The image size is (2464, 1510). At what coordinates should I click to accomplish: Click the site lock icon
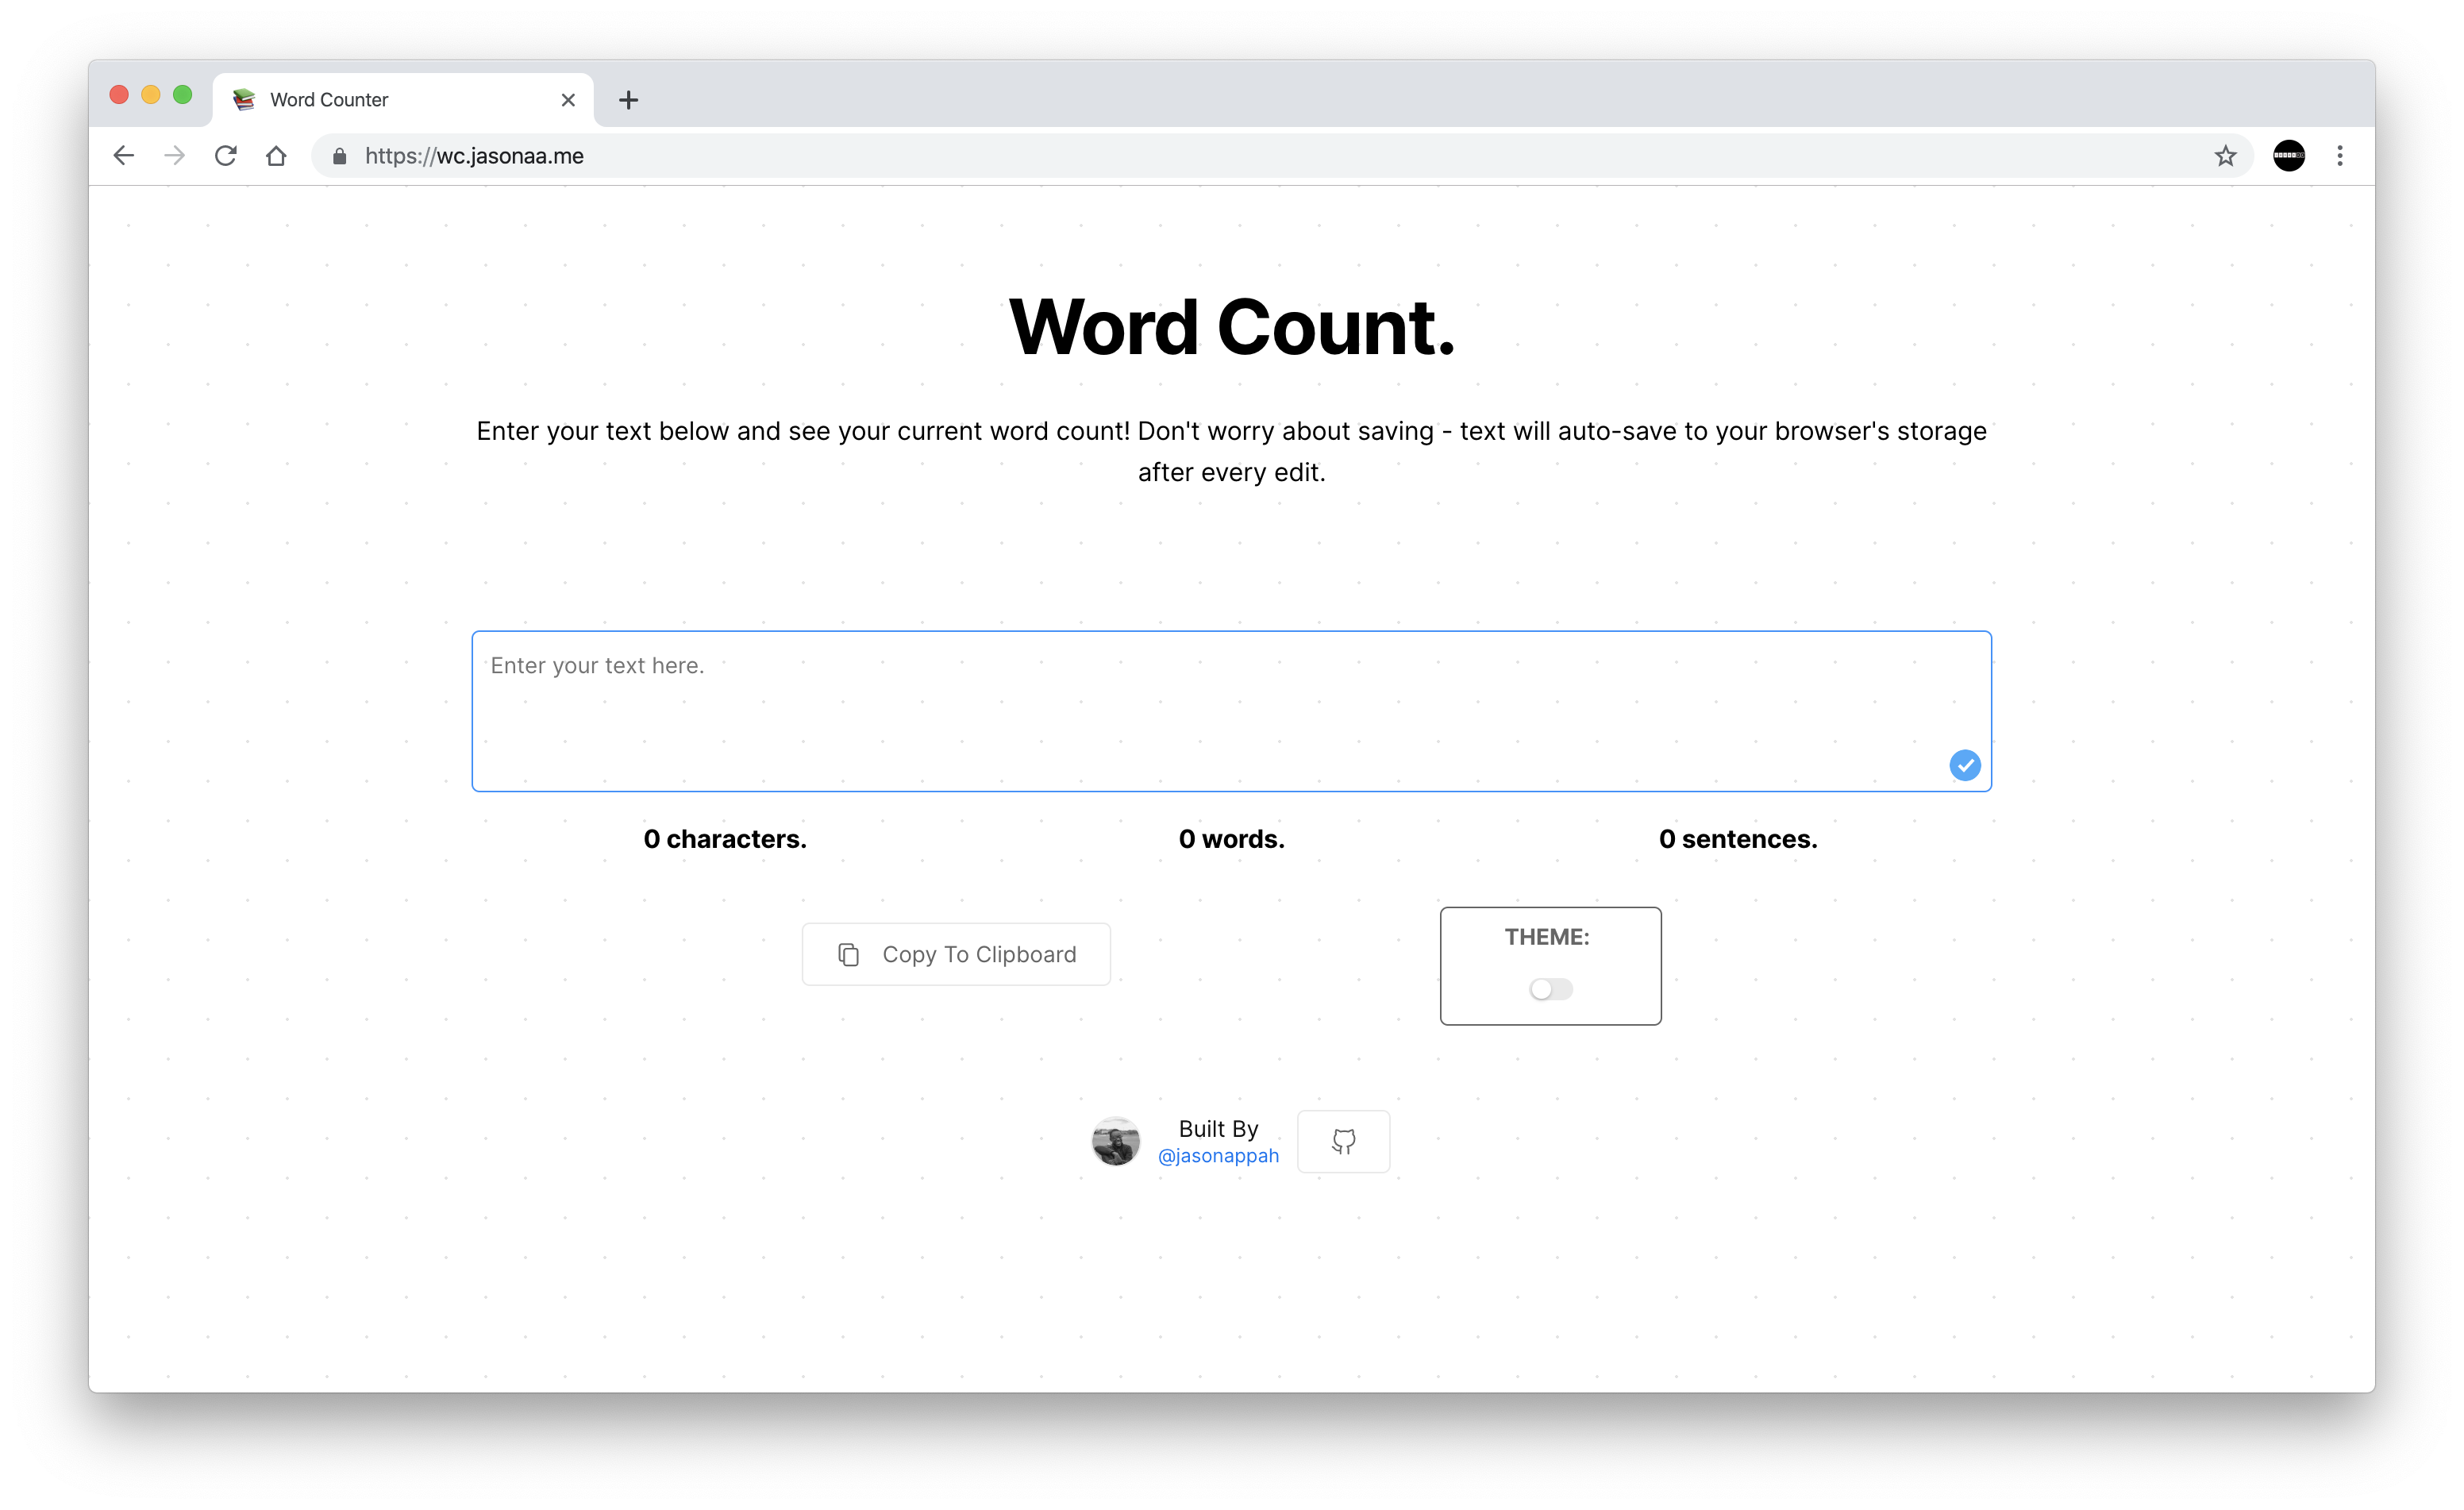click(340, 156)
